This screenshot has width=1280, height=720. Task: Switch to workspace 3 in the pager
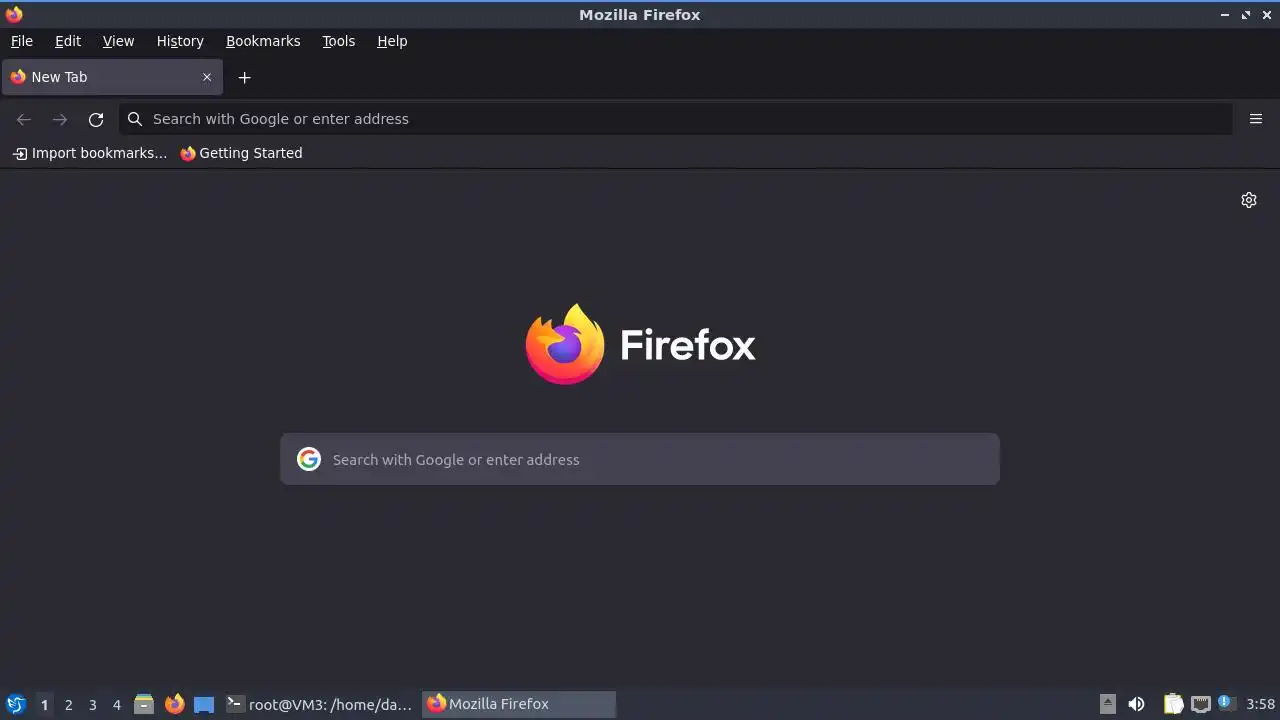point(92,704)
